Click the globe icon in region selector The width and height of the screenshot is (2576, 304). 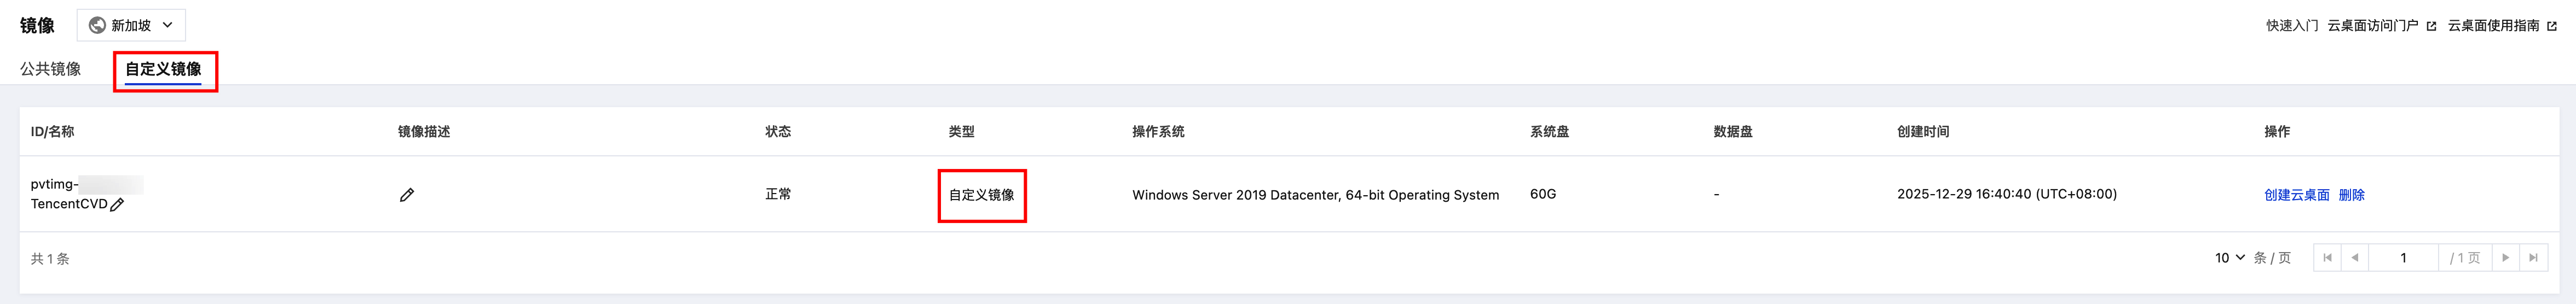click(97, 25)
